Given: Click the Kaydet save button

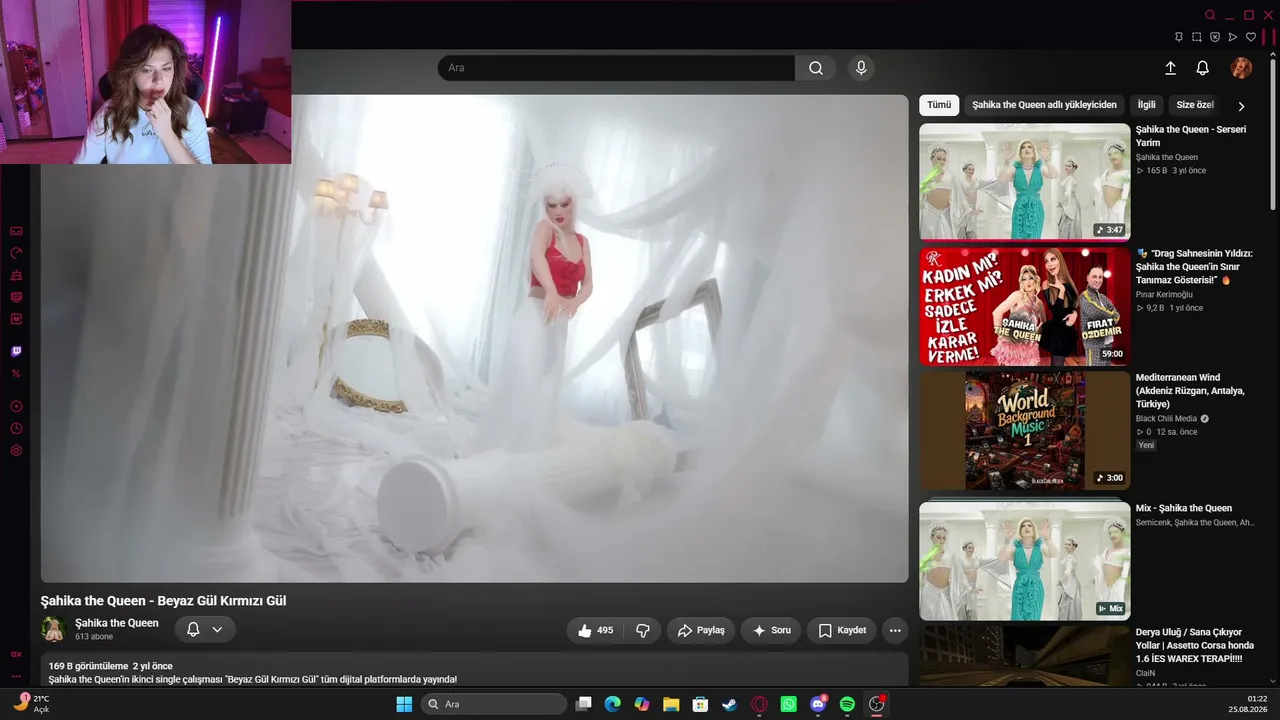Looking at the screenshot, I should [842, 631].
